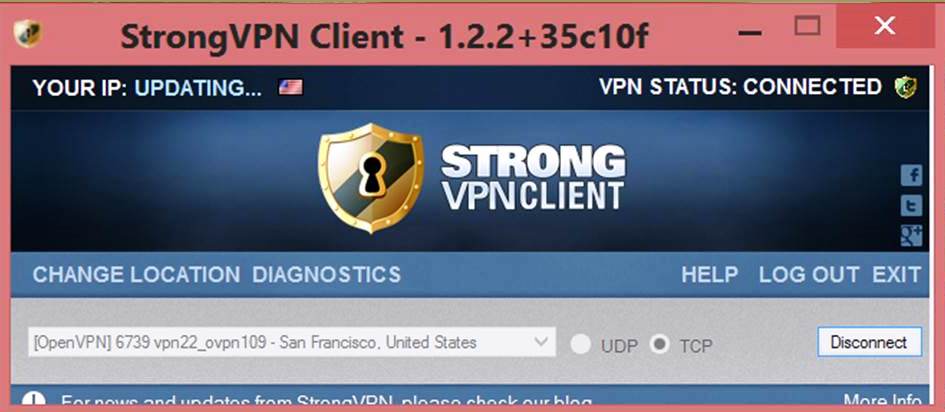The height and width of the screenshot is (412, 945).
Task: Click the Google Plus icon
Action: point(911,236)
